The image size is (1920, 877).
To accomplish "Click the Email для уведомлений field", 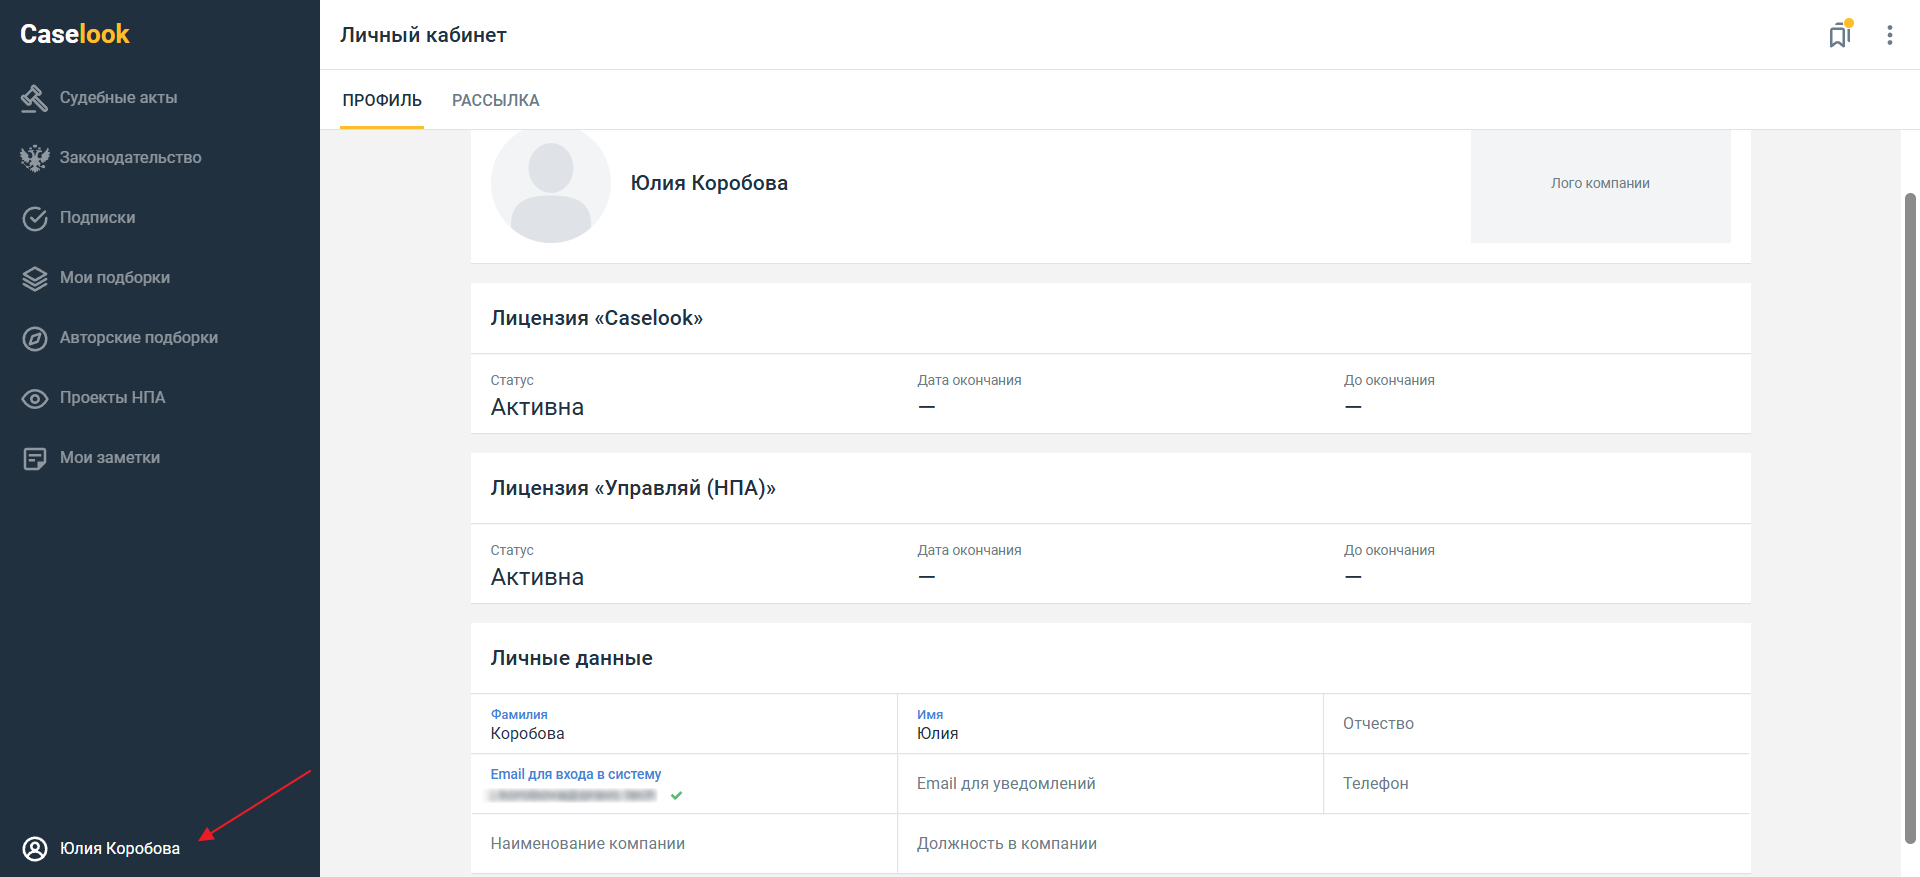I will click(1108, 784).
